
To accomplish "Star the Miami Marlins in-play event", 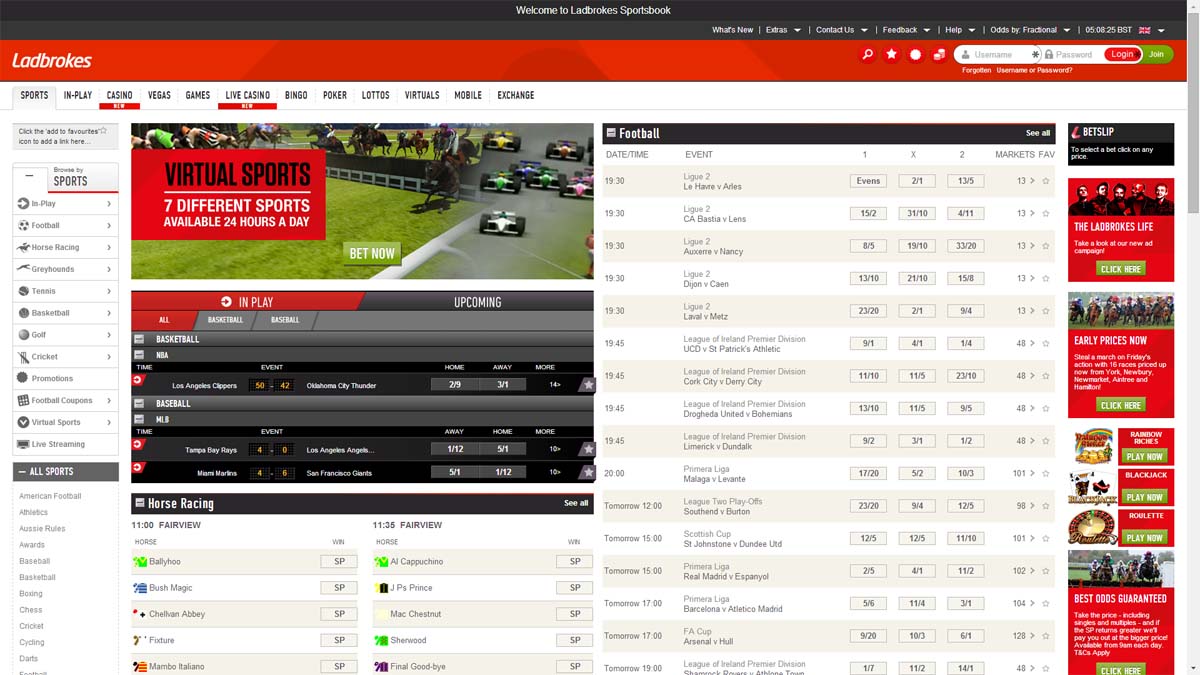I will [x=588, y=472].
